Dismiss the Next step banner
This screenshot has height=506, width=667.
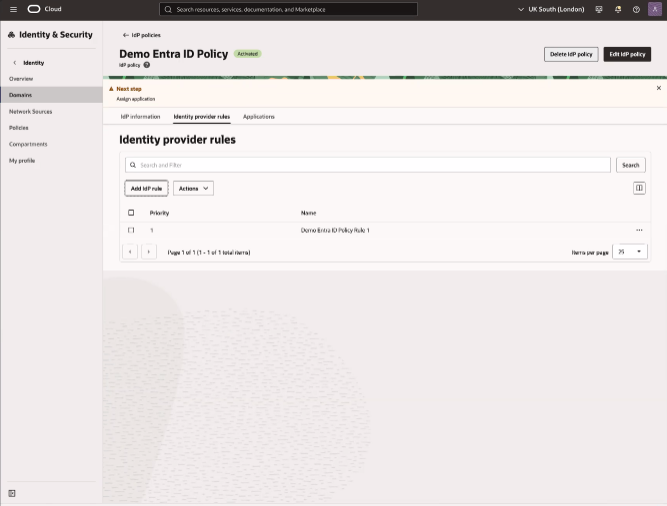pos(658,88)
